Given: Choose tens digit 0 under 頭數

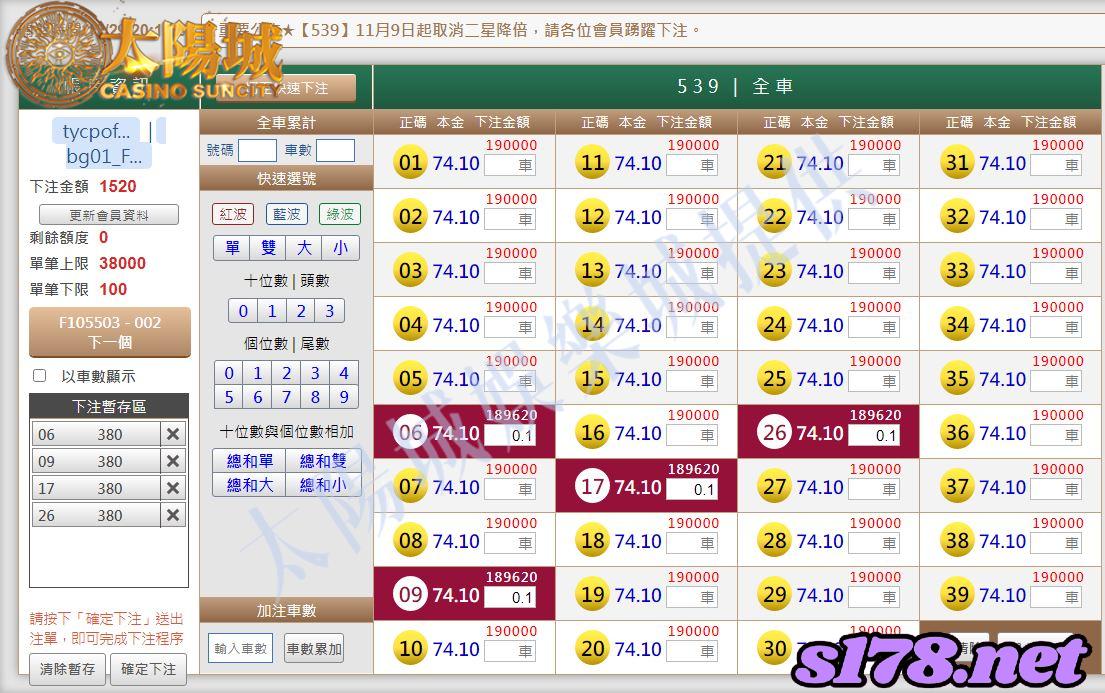Looking at the screenshot, I should click(243, 311).
